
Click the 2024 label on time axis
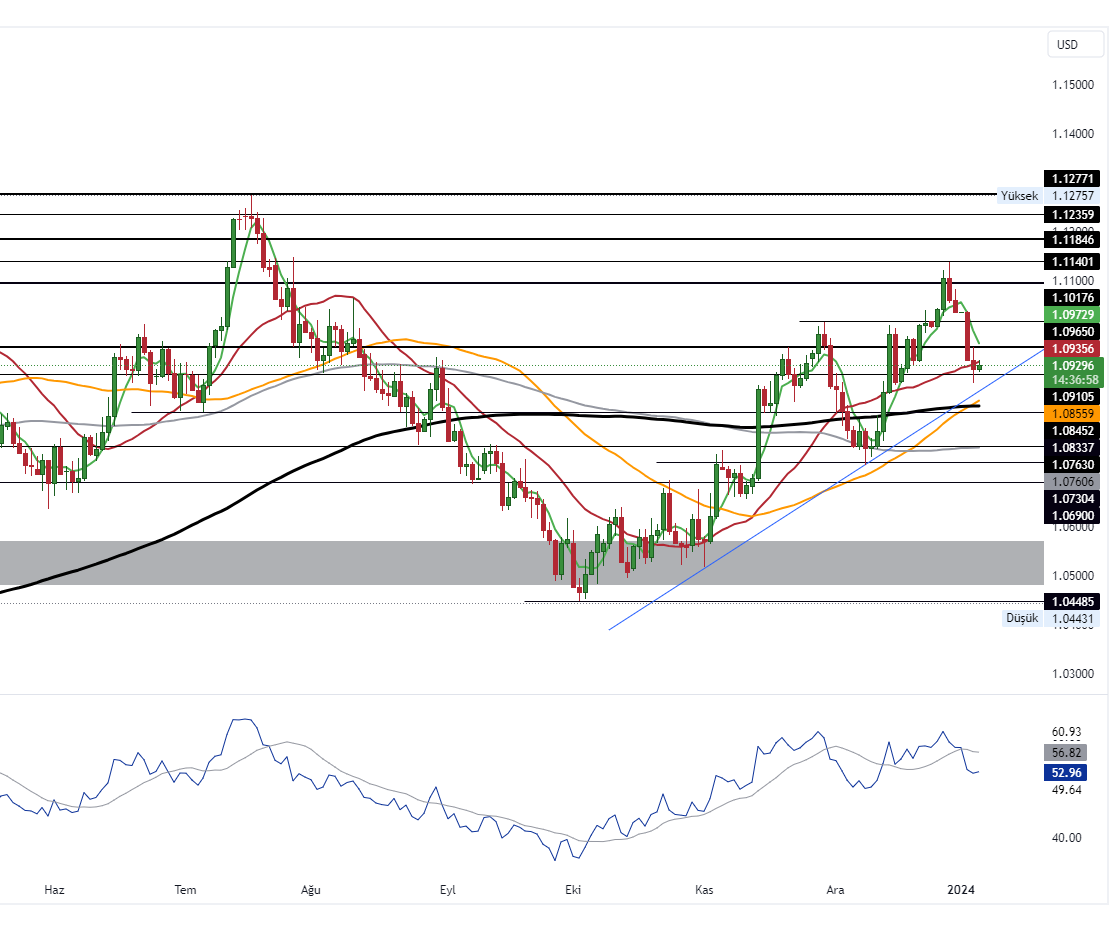coord(961,889)
